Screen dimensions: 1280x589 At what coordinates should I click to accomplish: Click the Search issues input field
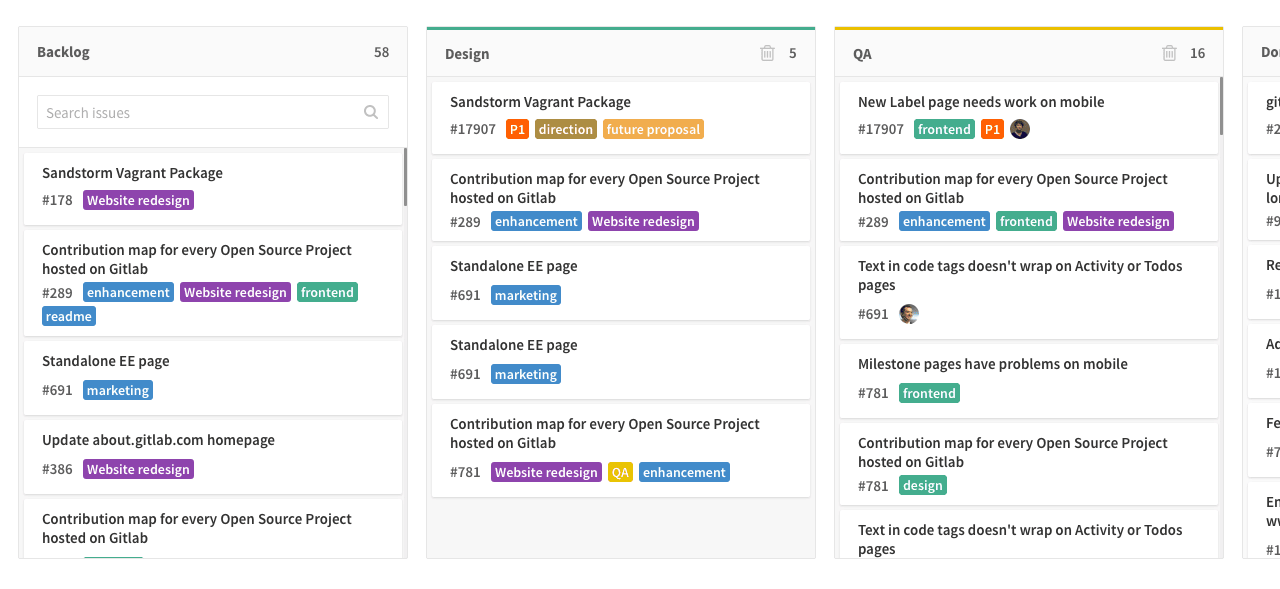point(200,112)
